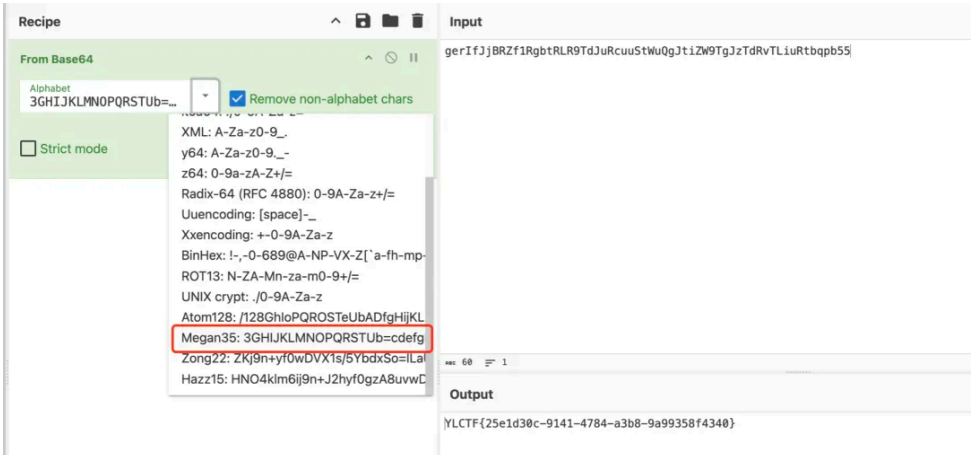Click the Alphabet input field
The height and width of the screenshot is (455, 975).
point(106,96)
